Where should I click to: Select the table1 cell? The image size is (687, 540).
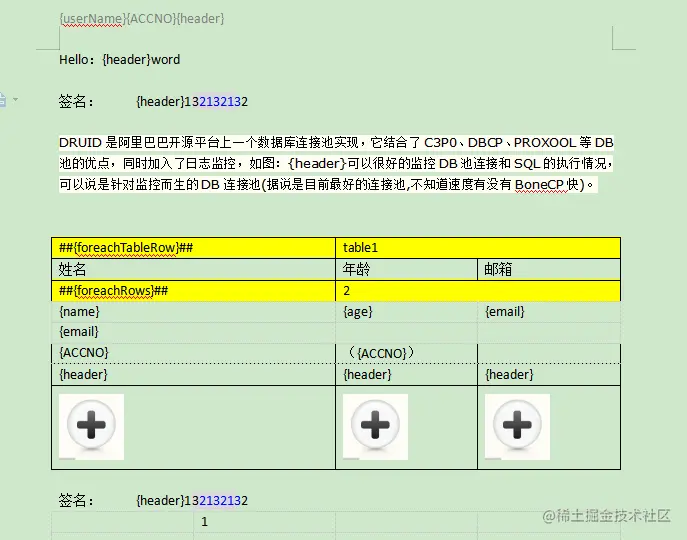click(478, 248)
